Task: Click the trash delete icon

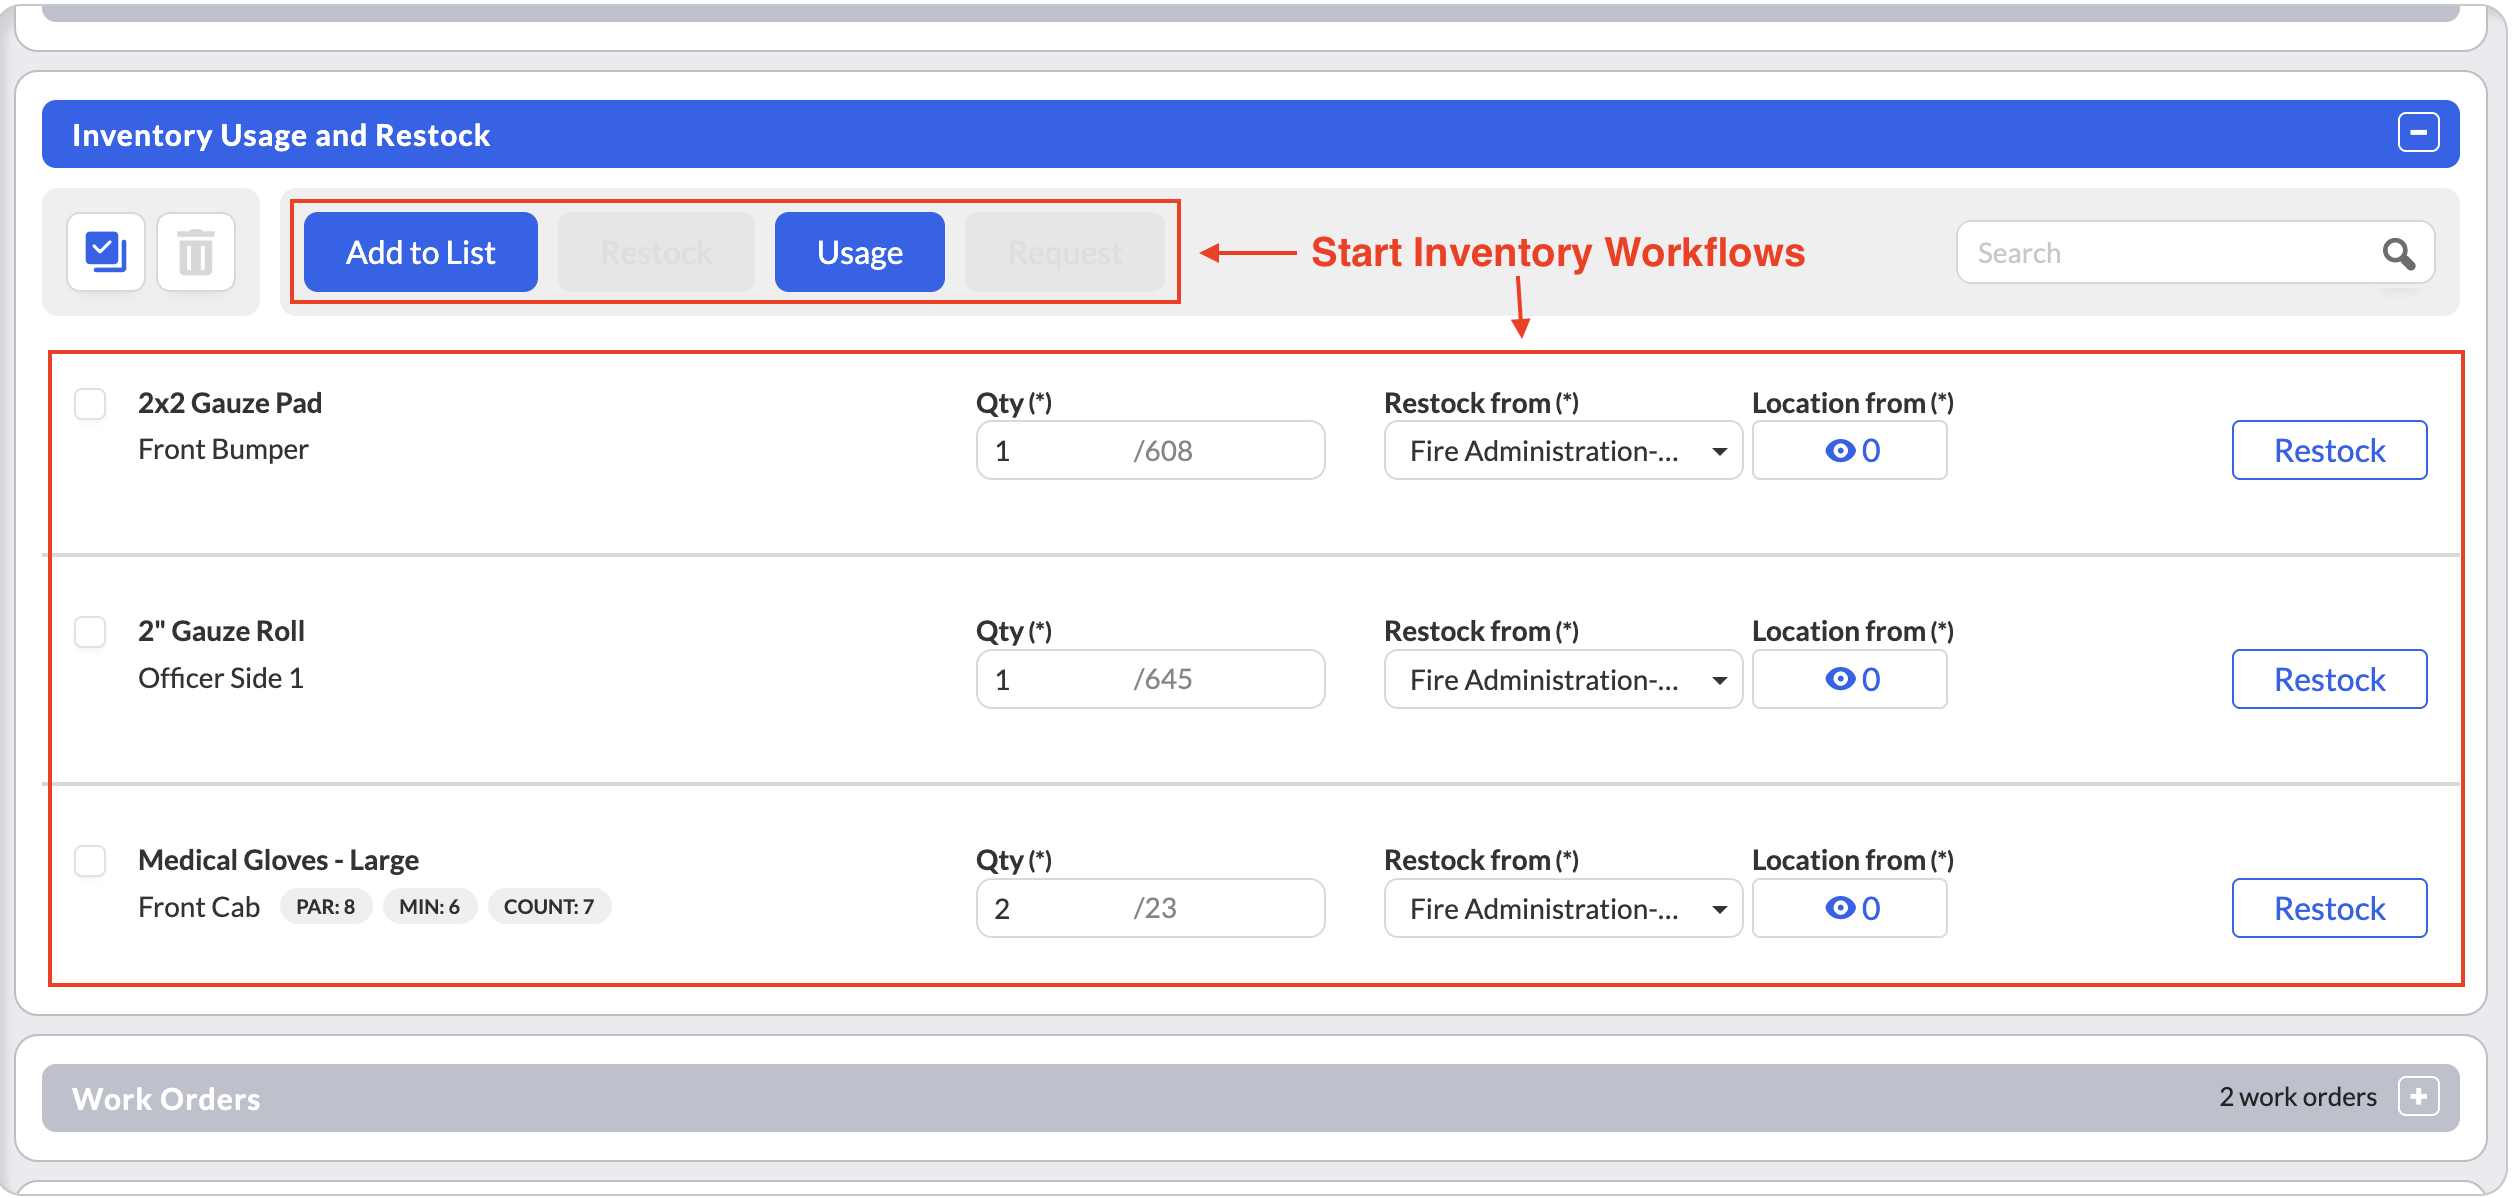Action: (x=196, y=252)
